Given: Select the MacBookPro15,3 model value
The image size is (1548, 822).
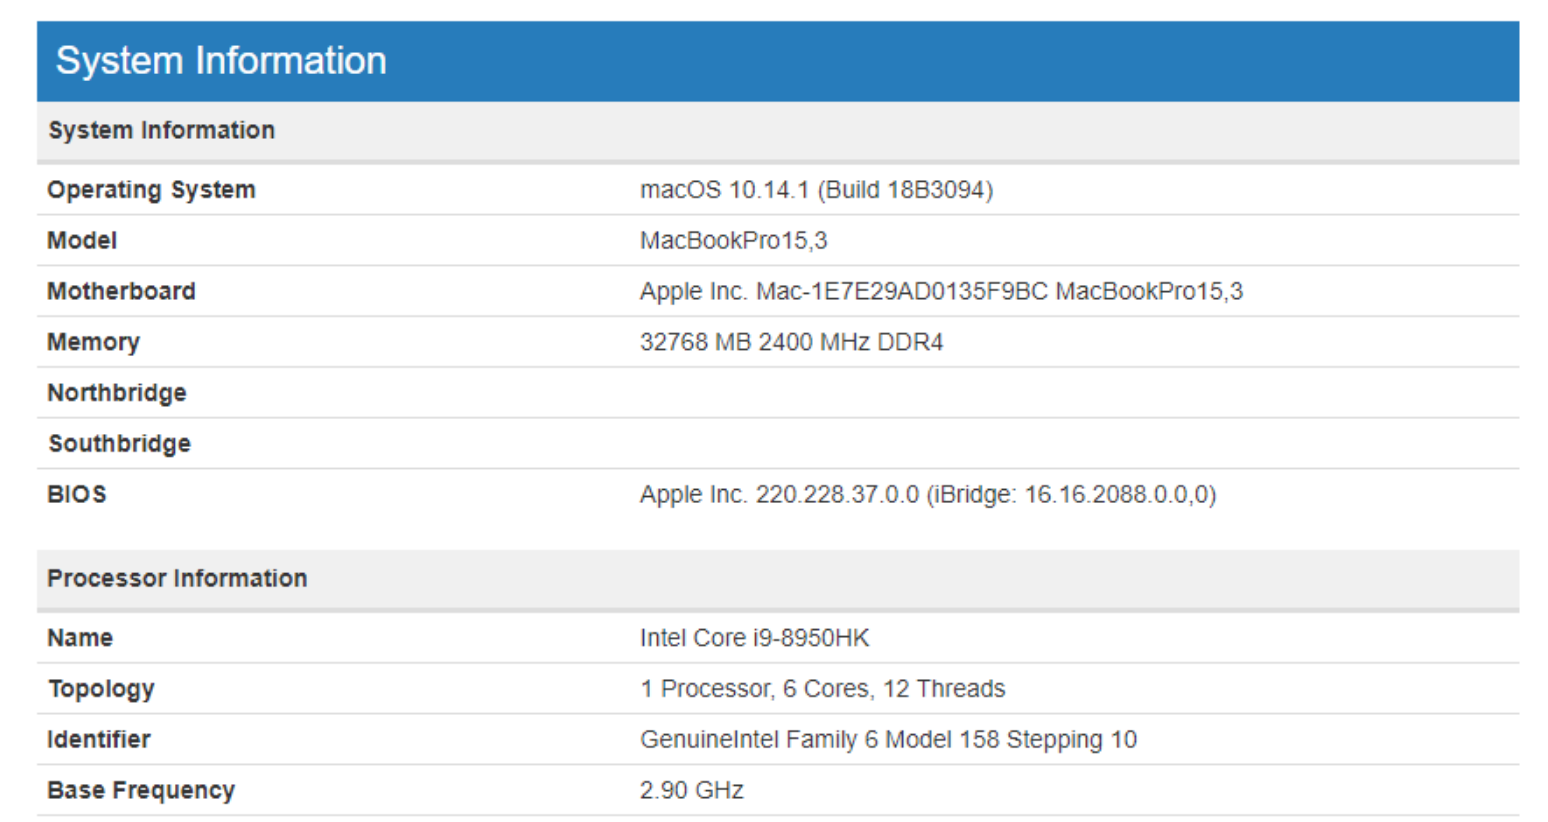Looking at the screenshot, I should [734, 240].
